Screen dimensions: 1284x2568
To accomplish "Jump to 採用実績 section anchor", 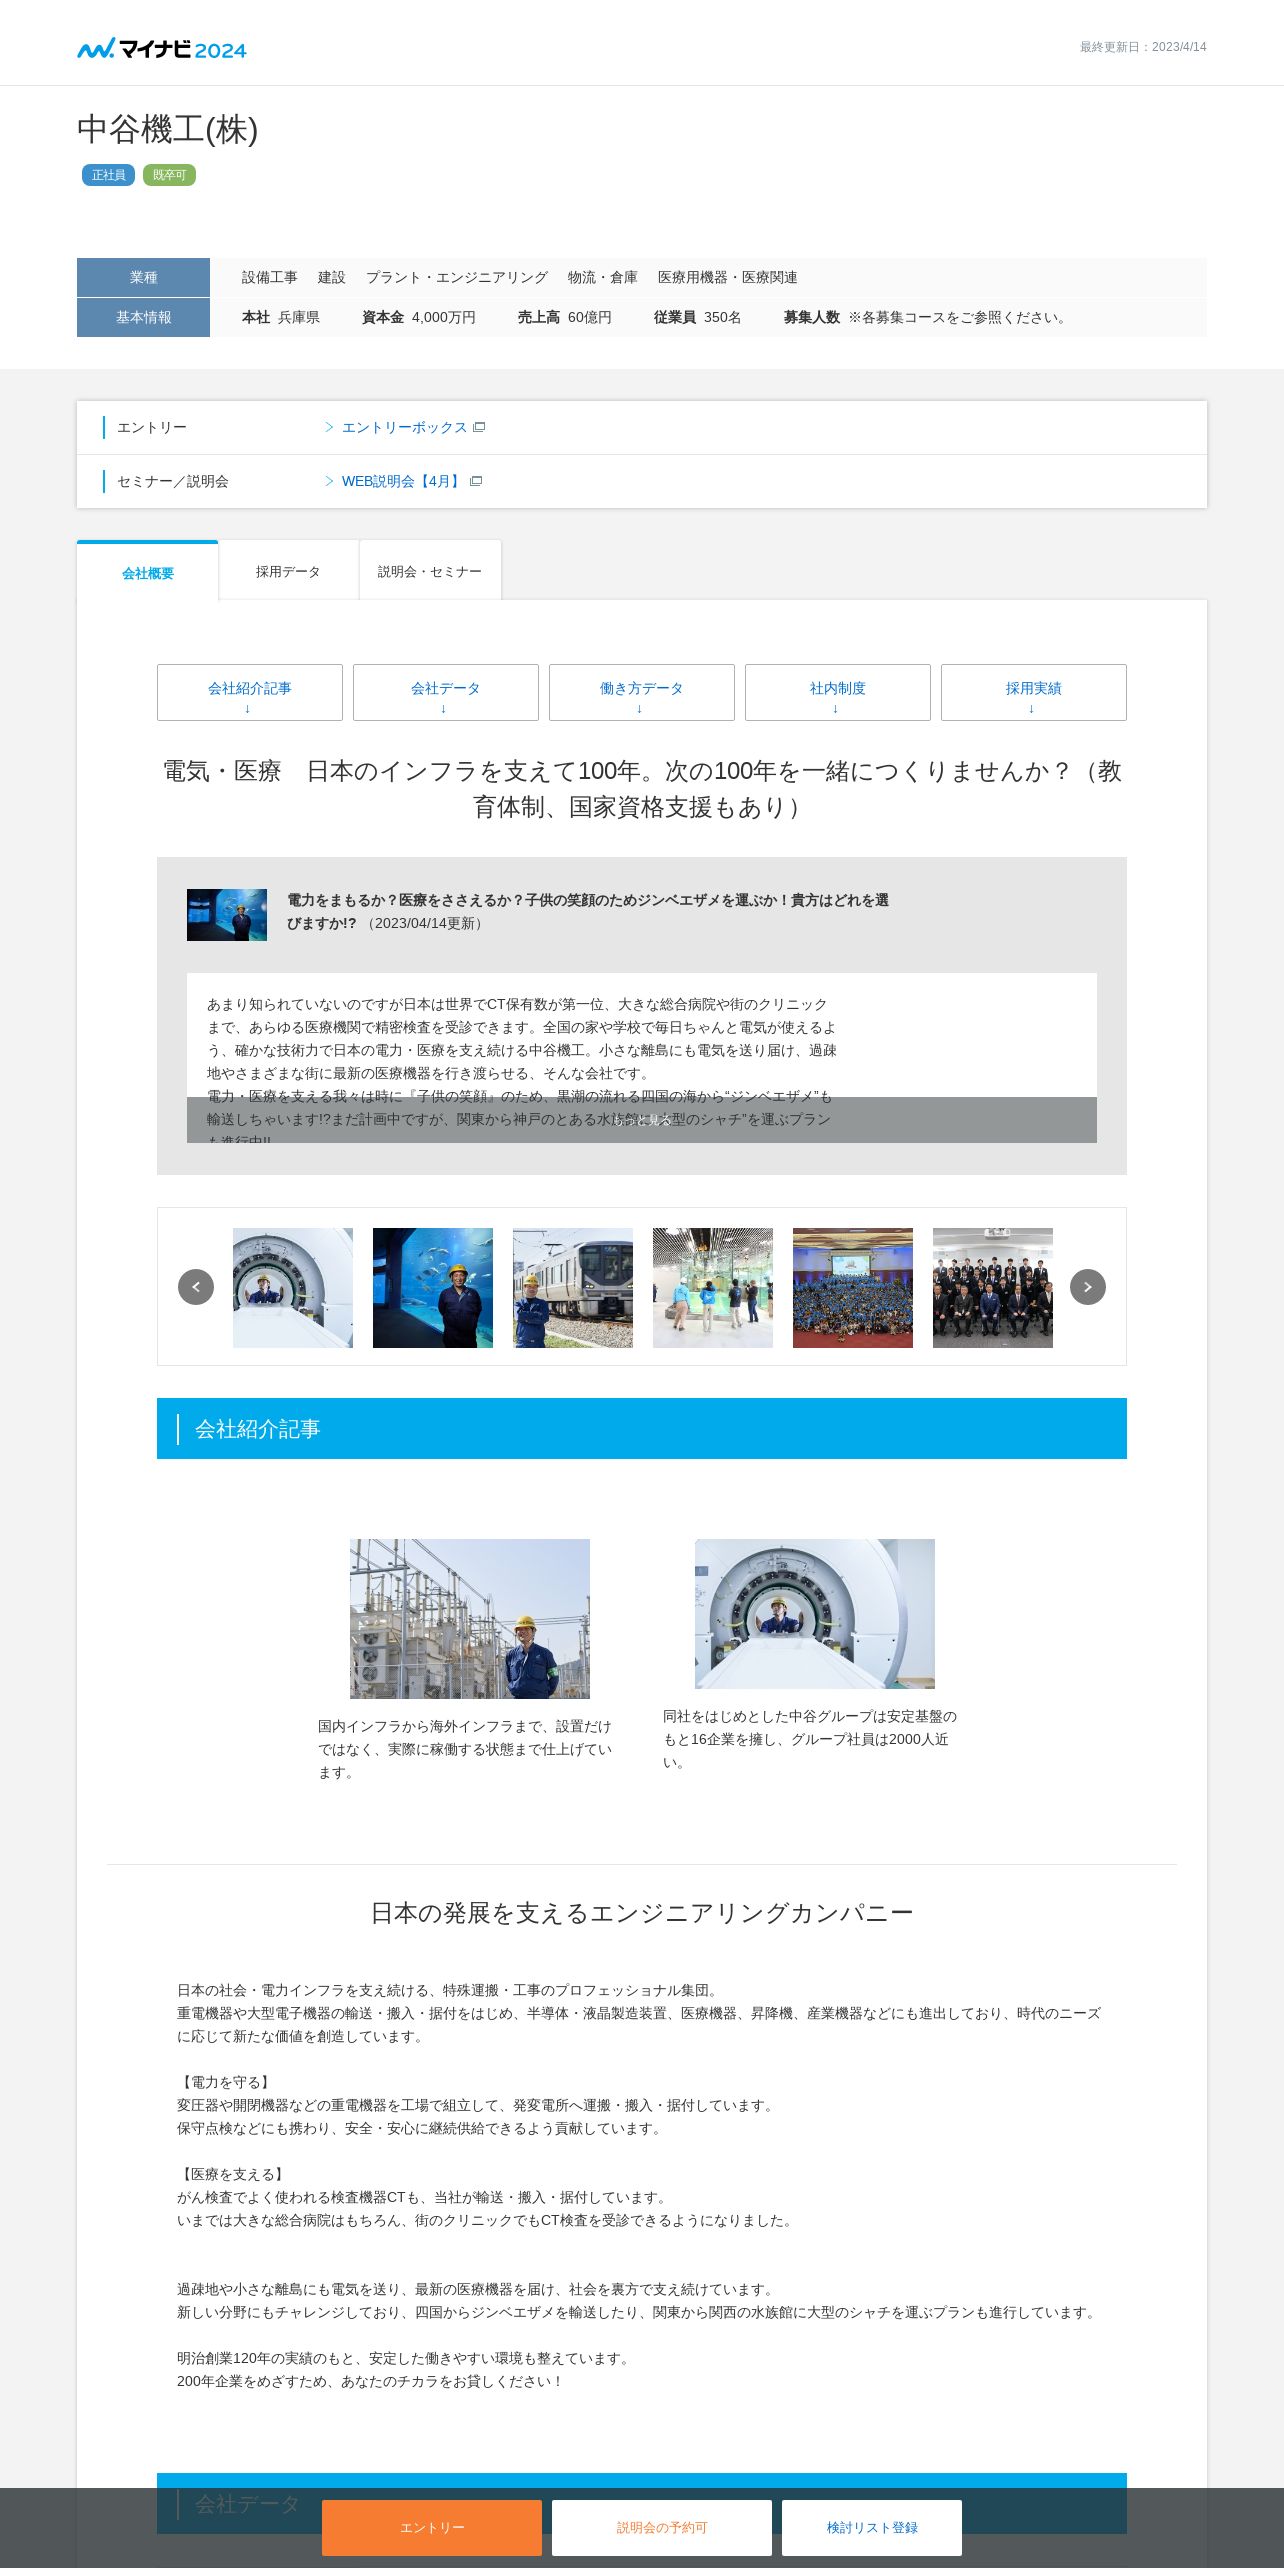I will pos(1034,692).
